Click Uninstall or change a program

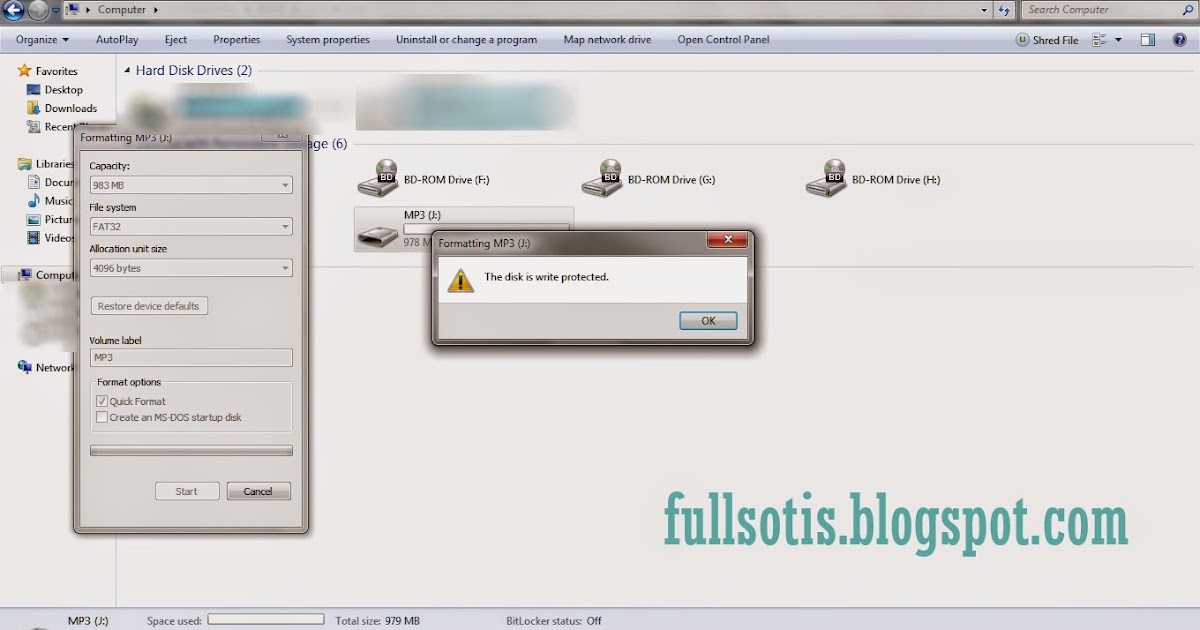click(x=466, y=40)
